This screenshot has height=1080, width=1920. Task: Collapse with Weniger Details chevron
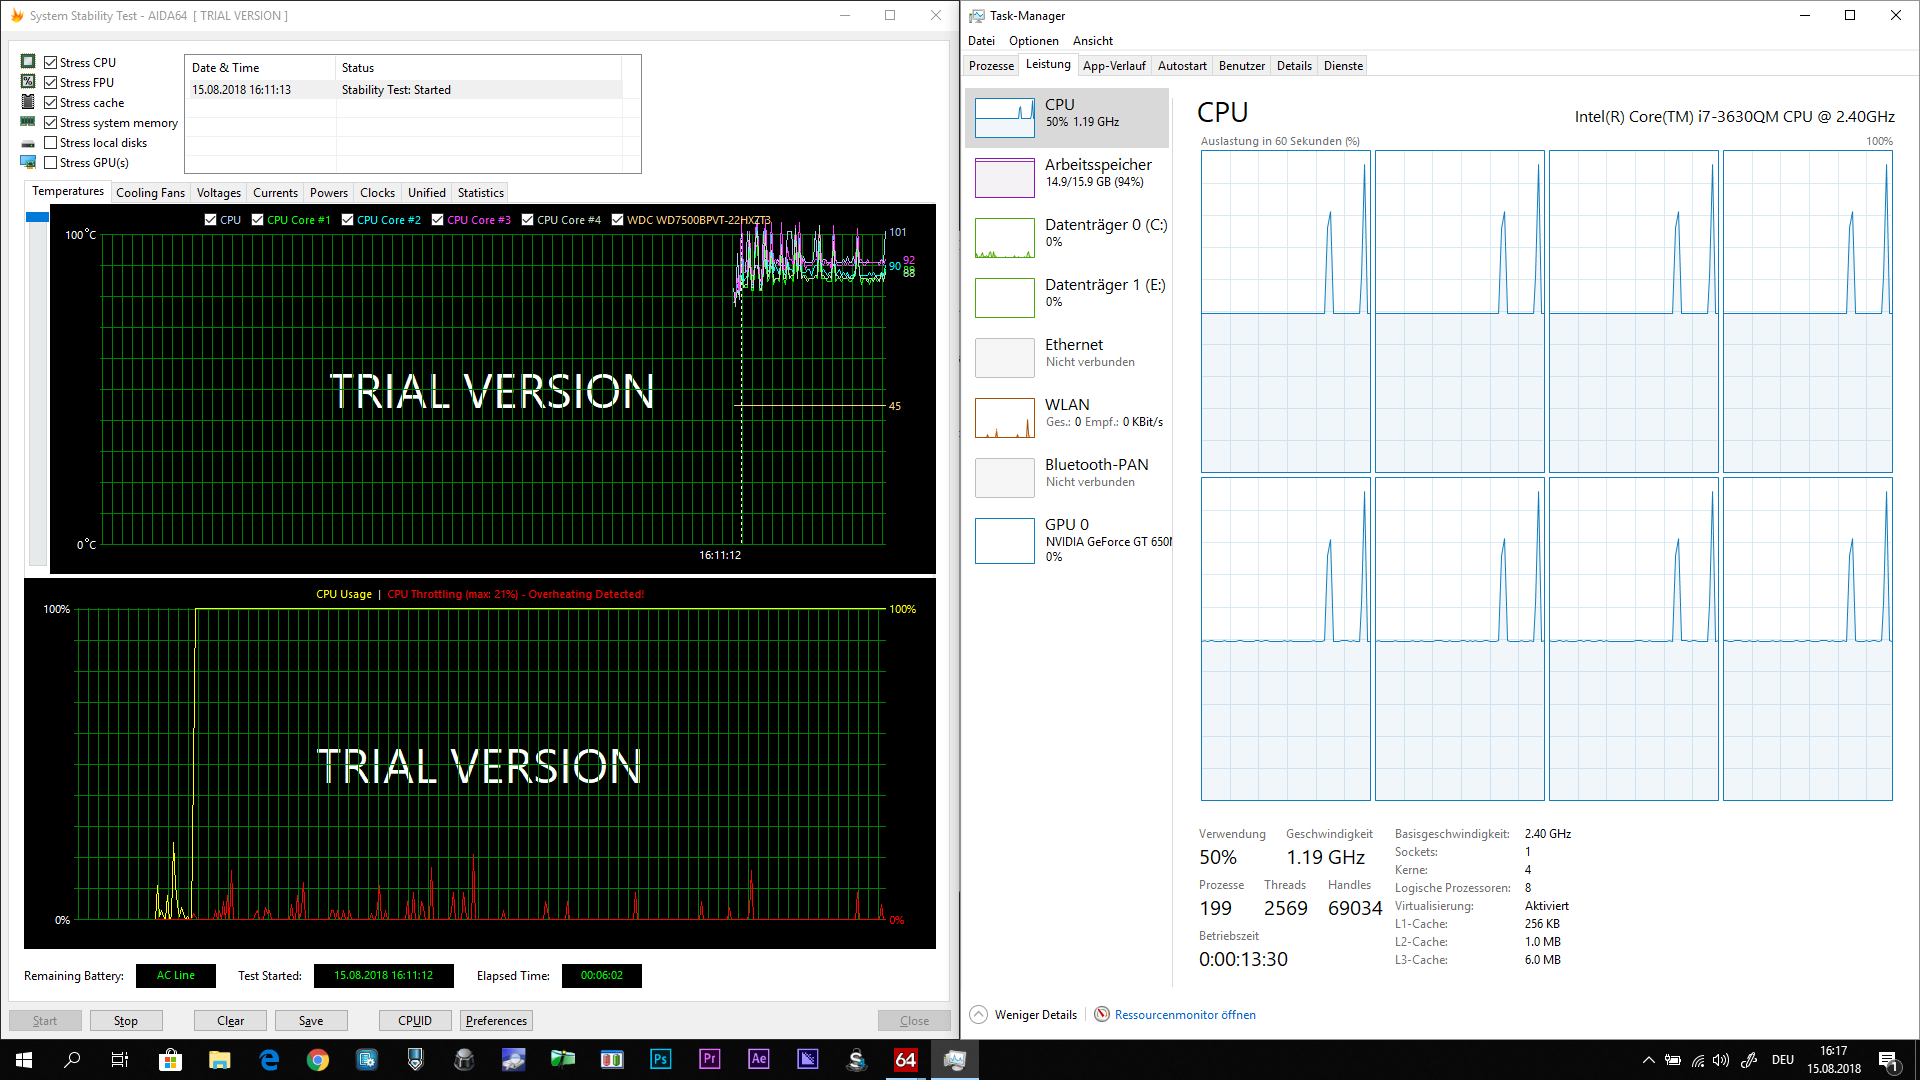pyautogui.click(x=979, y=1014)
